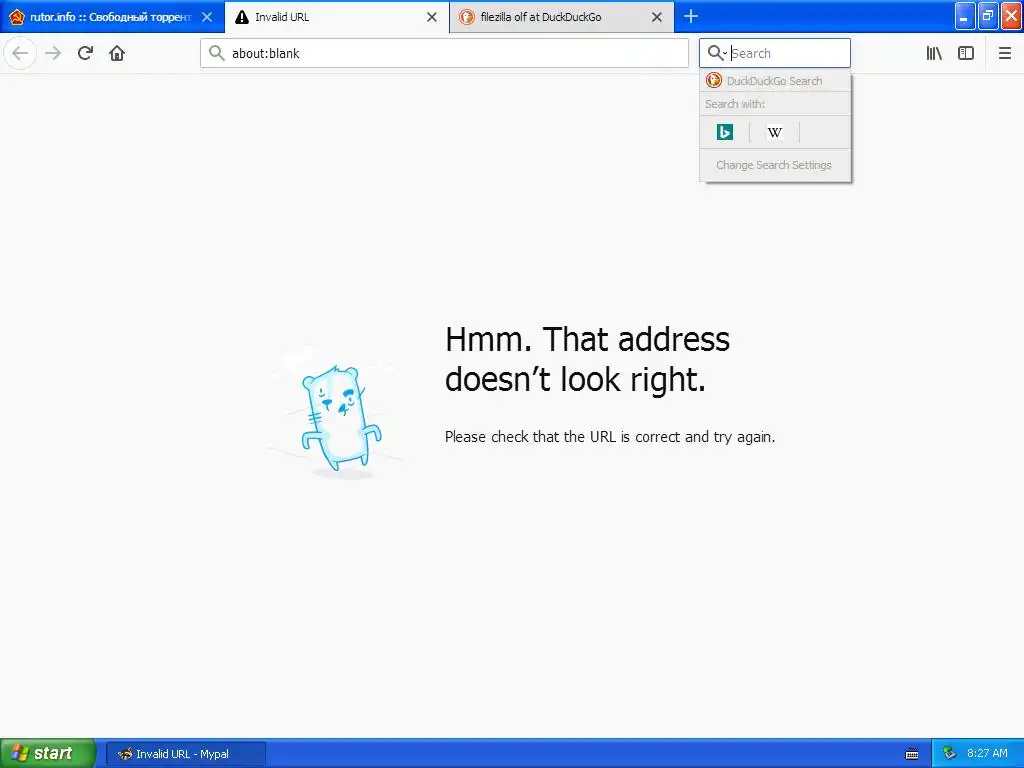Minimize the Mypal browser window
1024x768 pixels.
coord(965,16)
